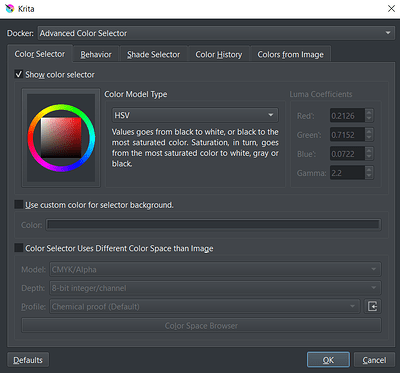This screenshot has height=373, width=400.
Task: Click the OK button
Action: (328, 360)
